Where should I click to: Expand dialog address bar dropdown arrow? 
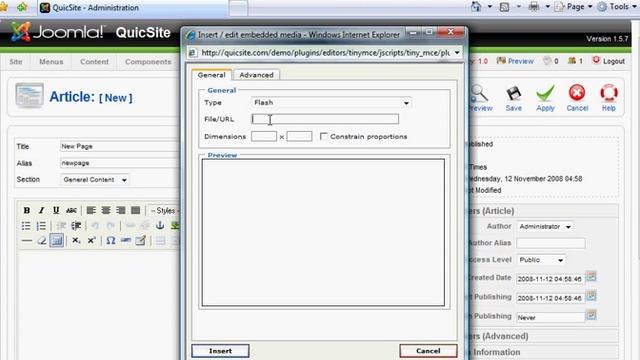pos(457,53)
